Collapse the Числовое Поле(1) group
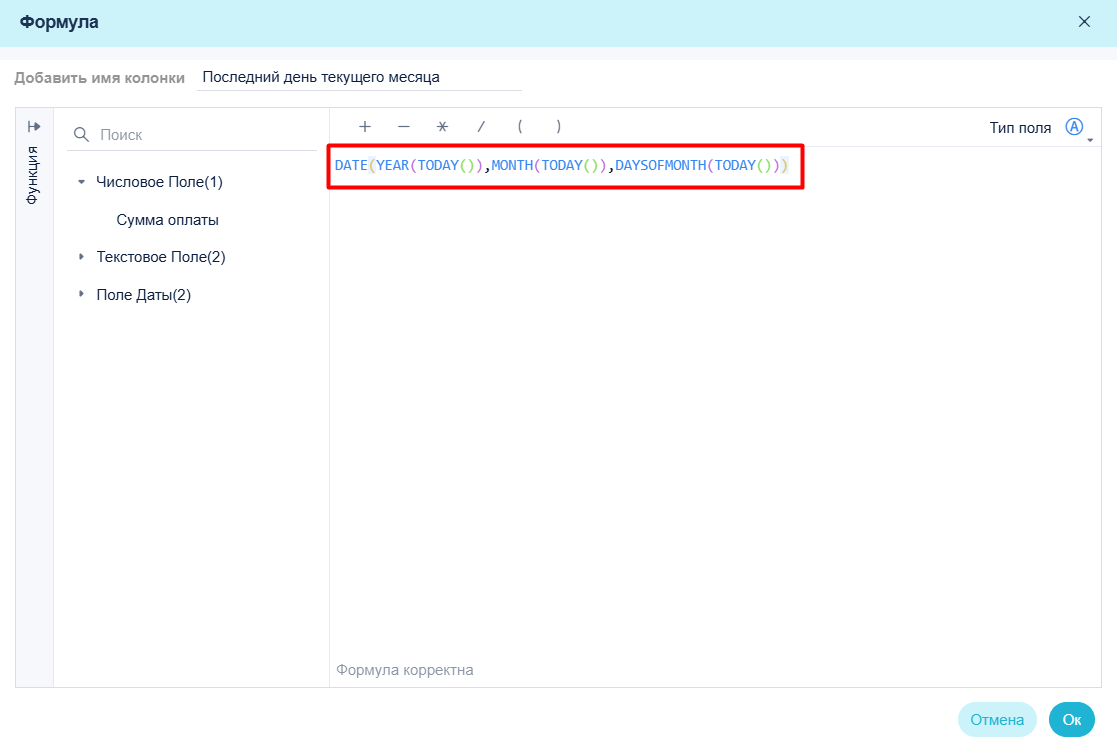1117x744 pixels. pyautogui.click(x=81, y=182)
